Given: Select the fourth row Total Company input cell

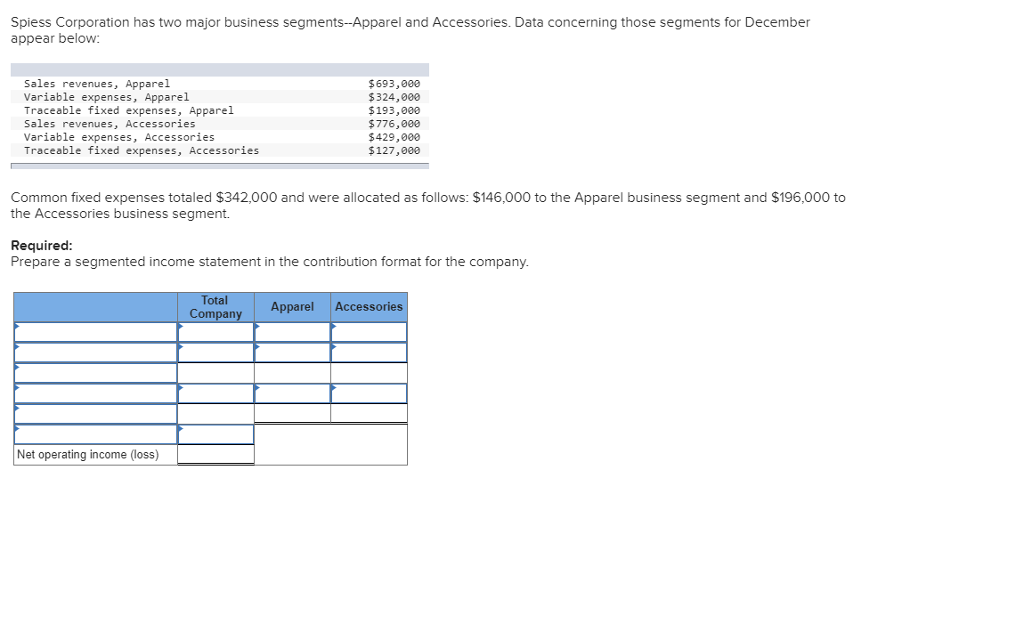Looking at the screenshot, I should (216, 393).
